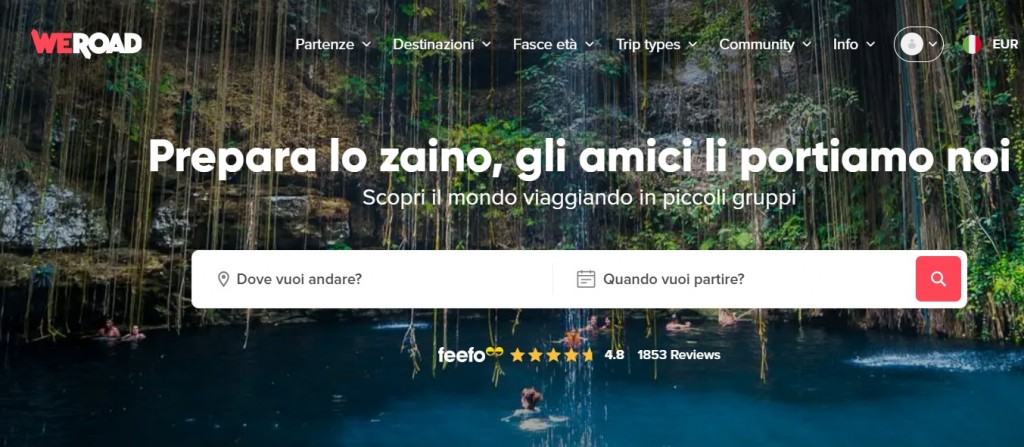Open the user profile avatar icon
Image resolution: width=1024 pixels, height=447 pixels.
[912, 44]
